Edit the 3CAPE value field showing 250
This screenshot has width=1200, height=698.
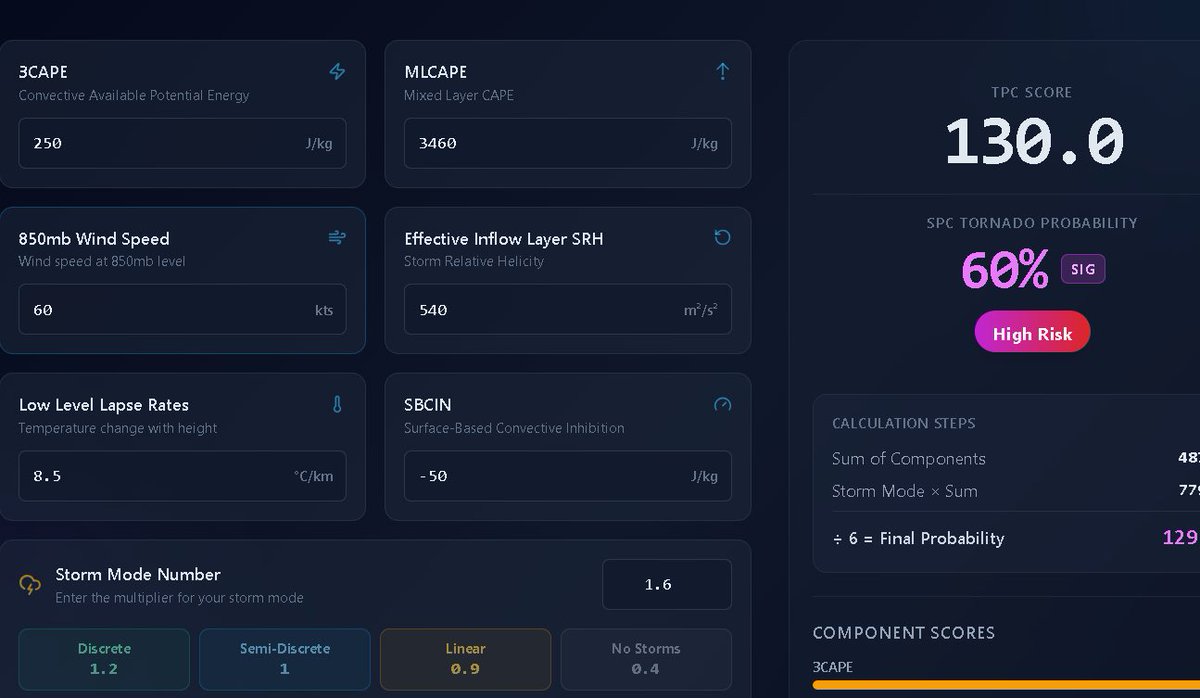click(182, 143)
